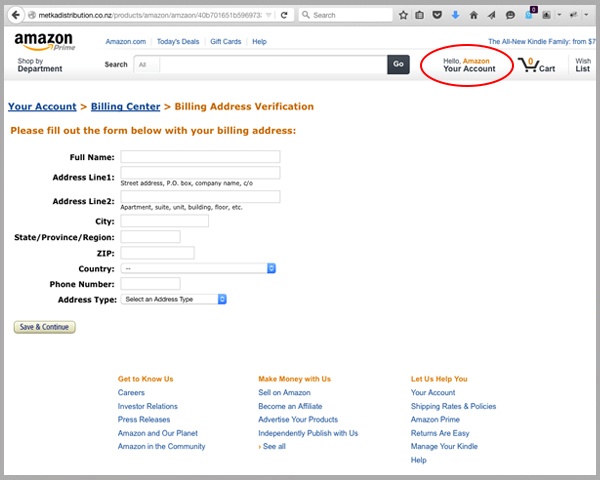600x480 pixels.
Task: Open the All-New Kindle Family promo link
Action: pyautogui.click(x=541, y=41)
